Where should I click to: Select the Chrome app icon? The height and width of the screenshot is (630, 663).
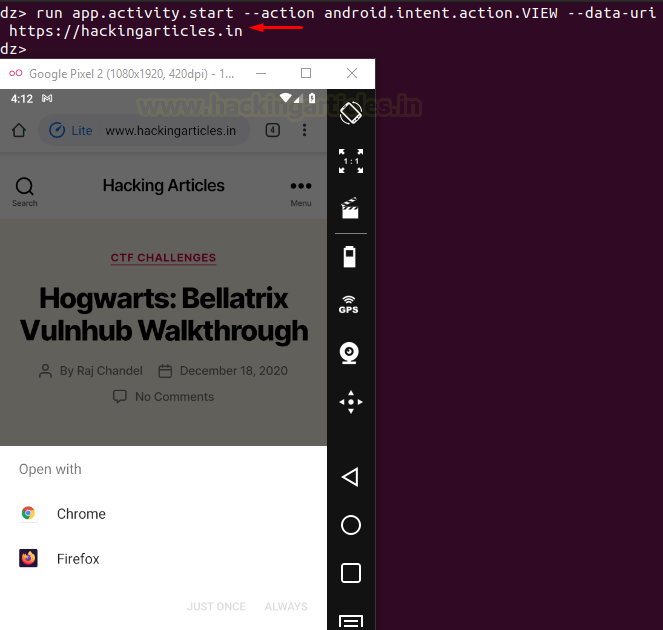pos(28,513)
